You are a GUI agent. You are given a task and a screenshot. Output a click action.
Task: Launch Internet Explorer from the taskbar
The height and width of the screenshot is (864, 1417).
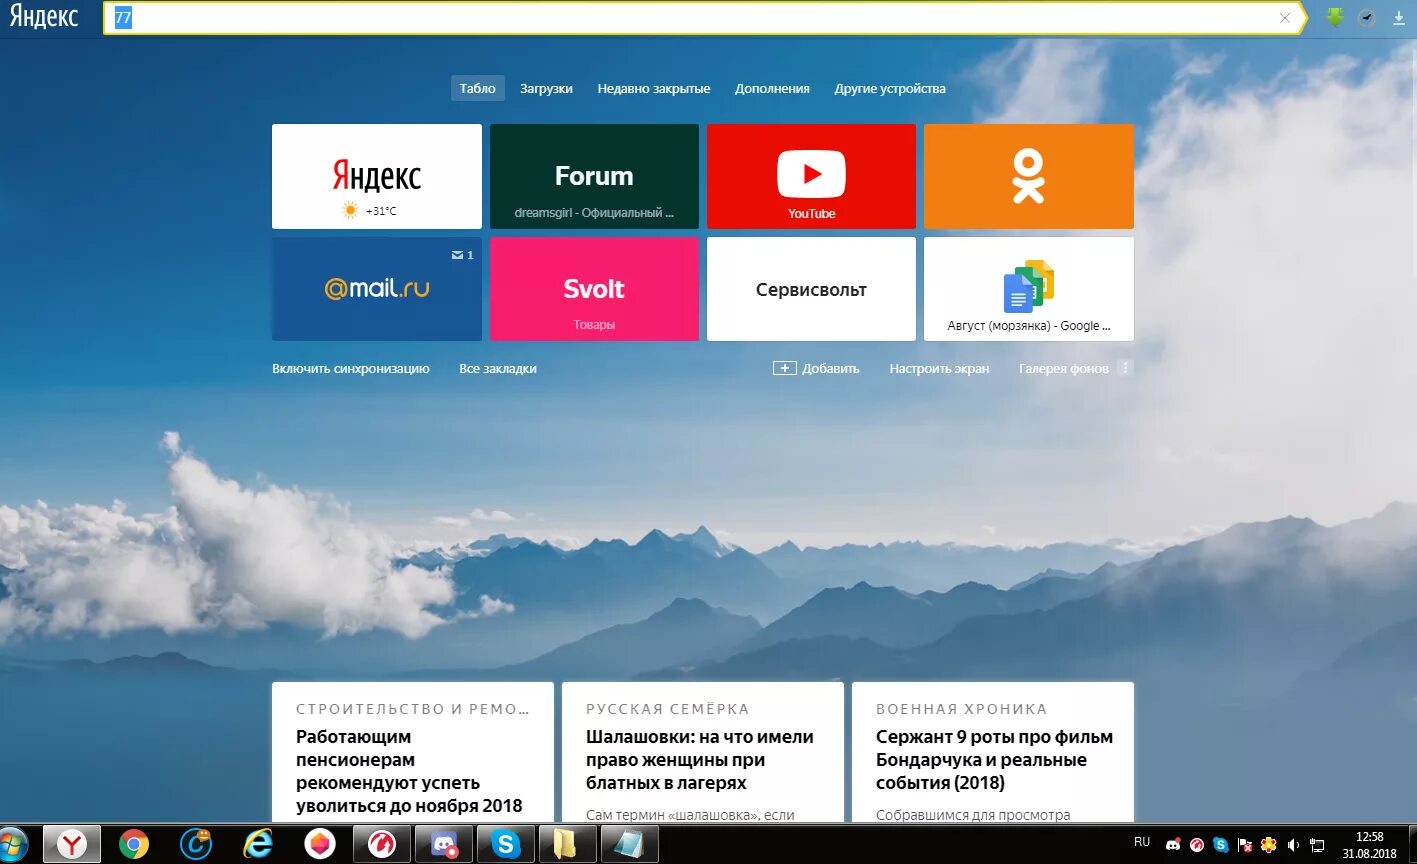(258, 845)
